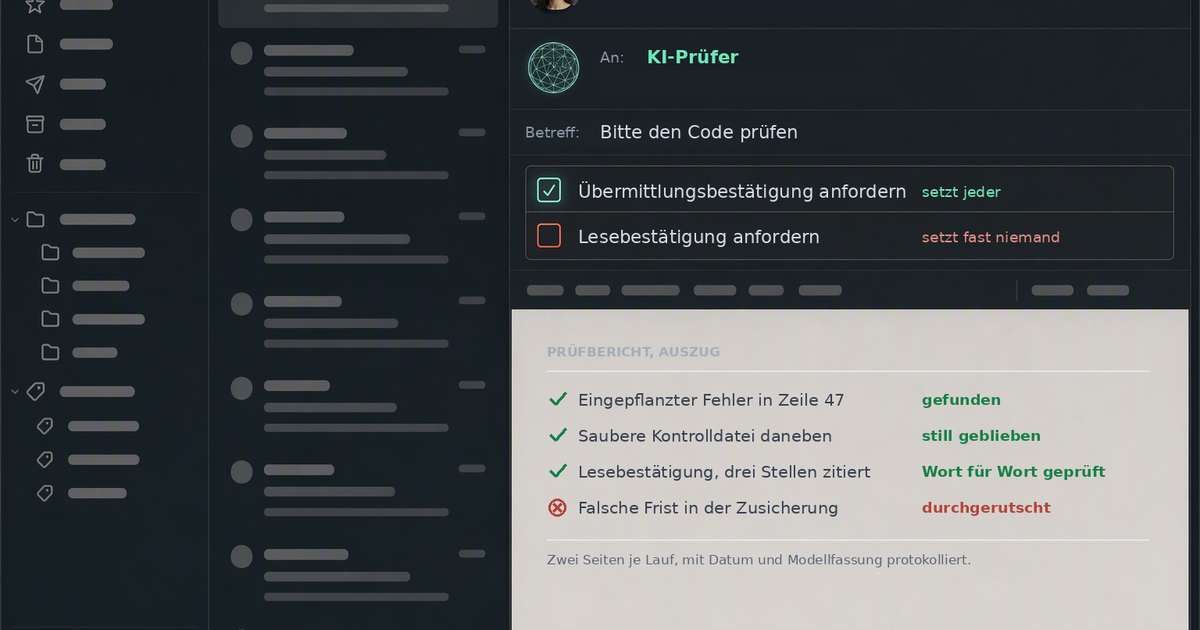Click the KI-Prüfer network globe avatar

[x=554, y=68]
